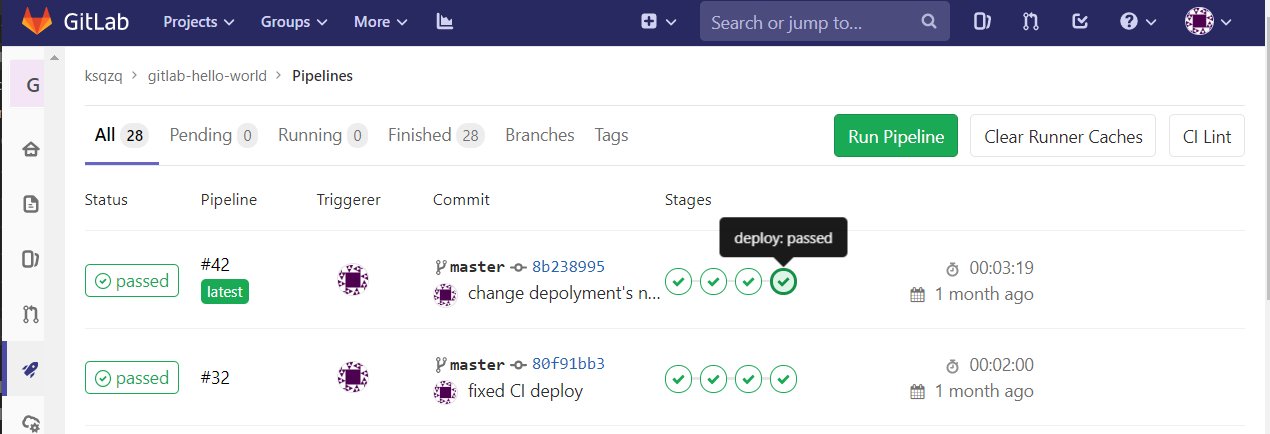Open Issues from the top navbar
Image resolution: width=1270 pixels, height=434 pixels.
pos(982,21)
